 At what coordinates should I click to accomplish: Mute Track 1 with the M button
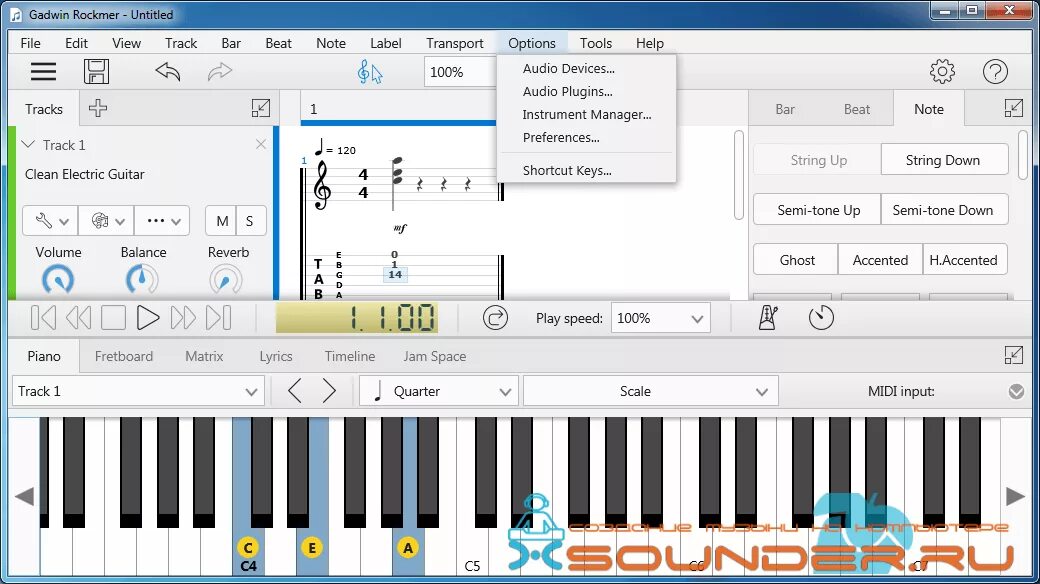(x=222, y=221)
